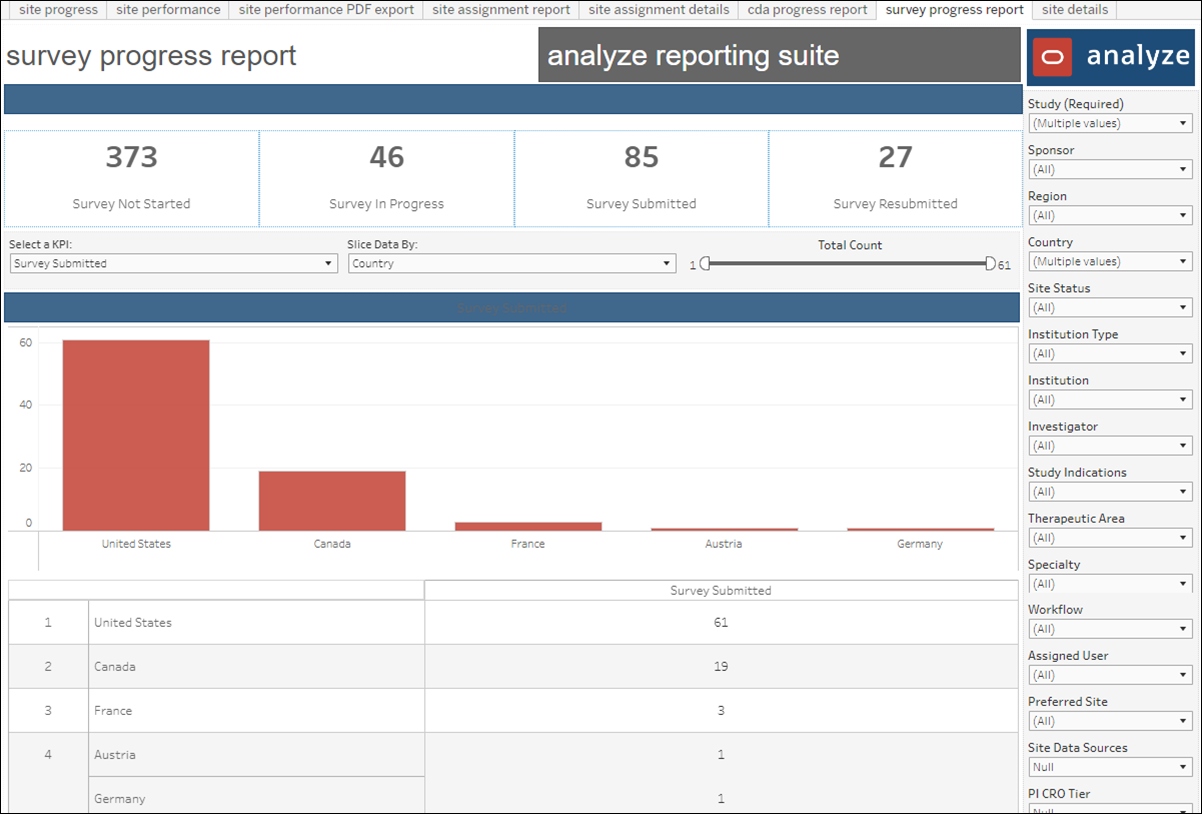Open the site details tab
Viewport: 1202px width, 814px height.
pyautogui.click(x=1075, y=10)
